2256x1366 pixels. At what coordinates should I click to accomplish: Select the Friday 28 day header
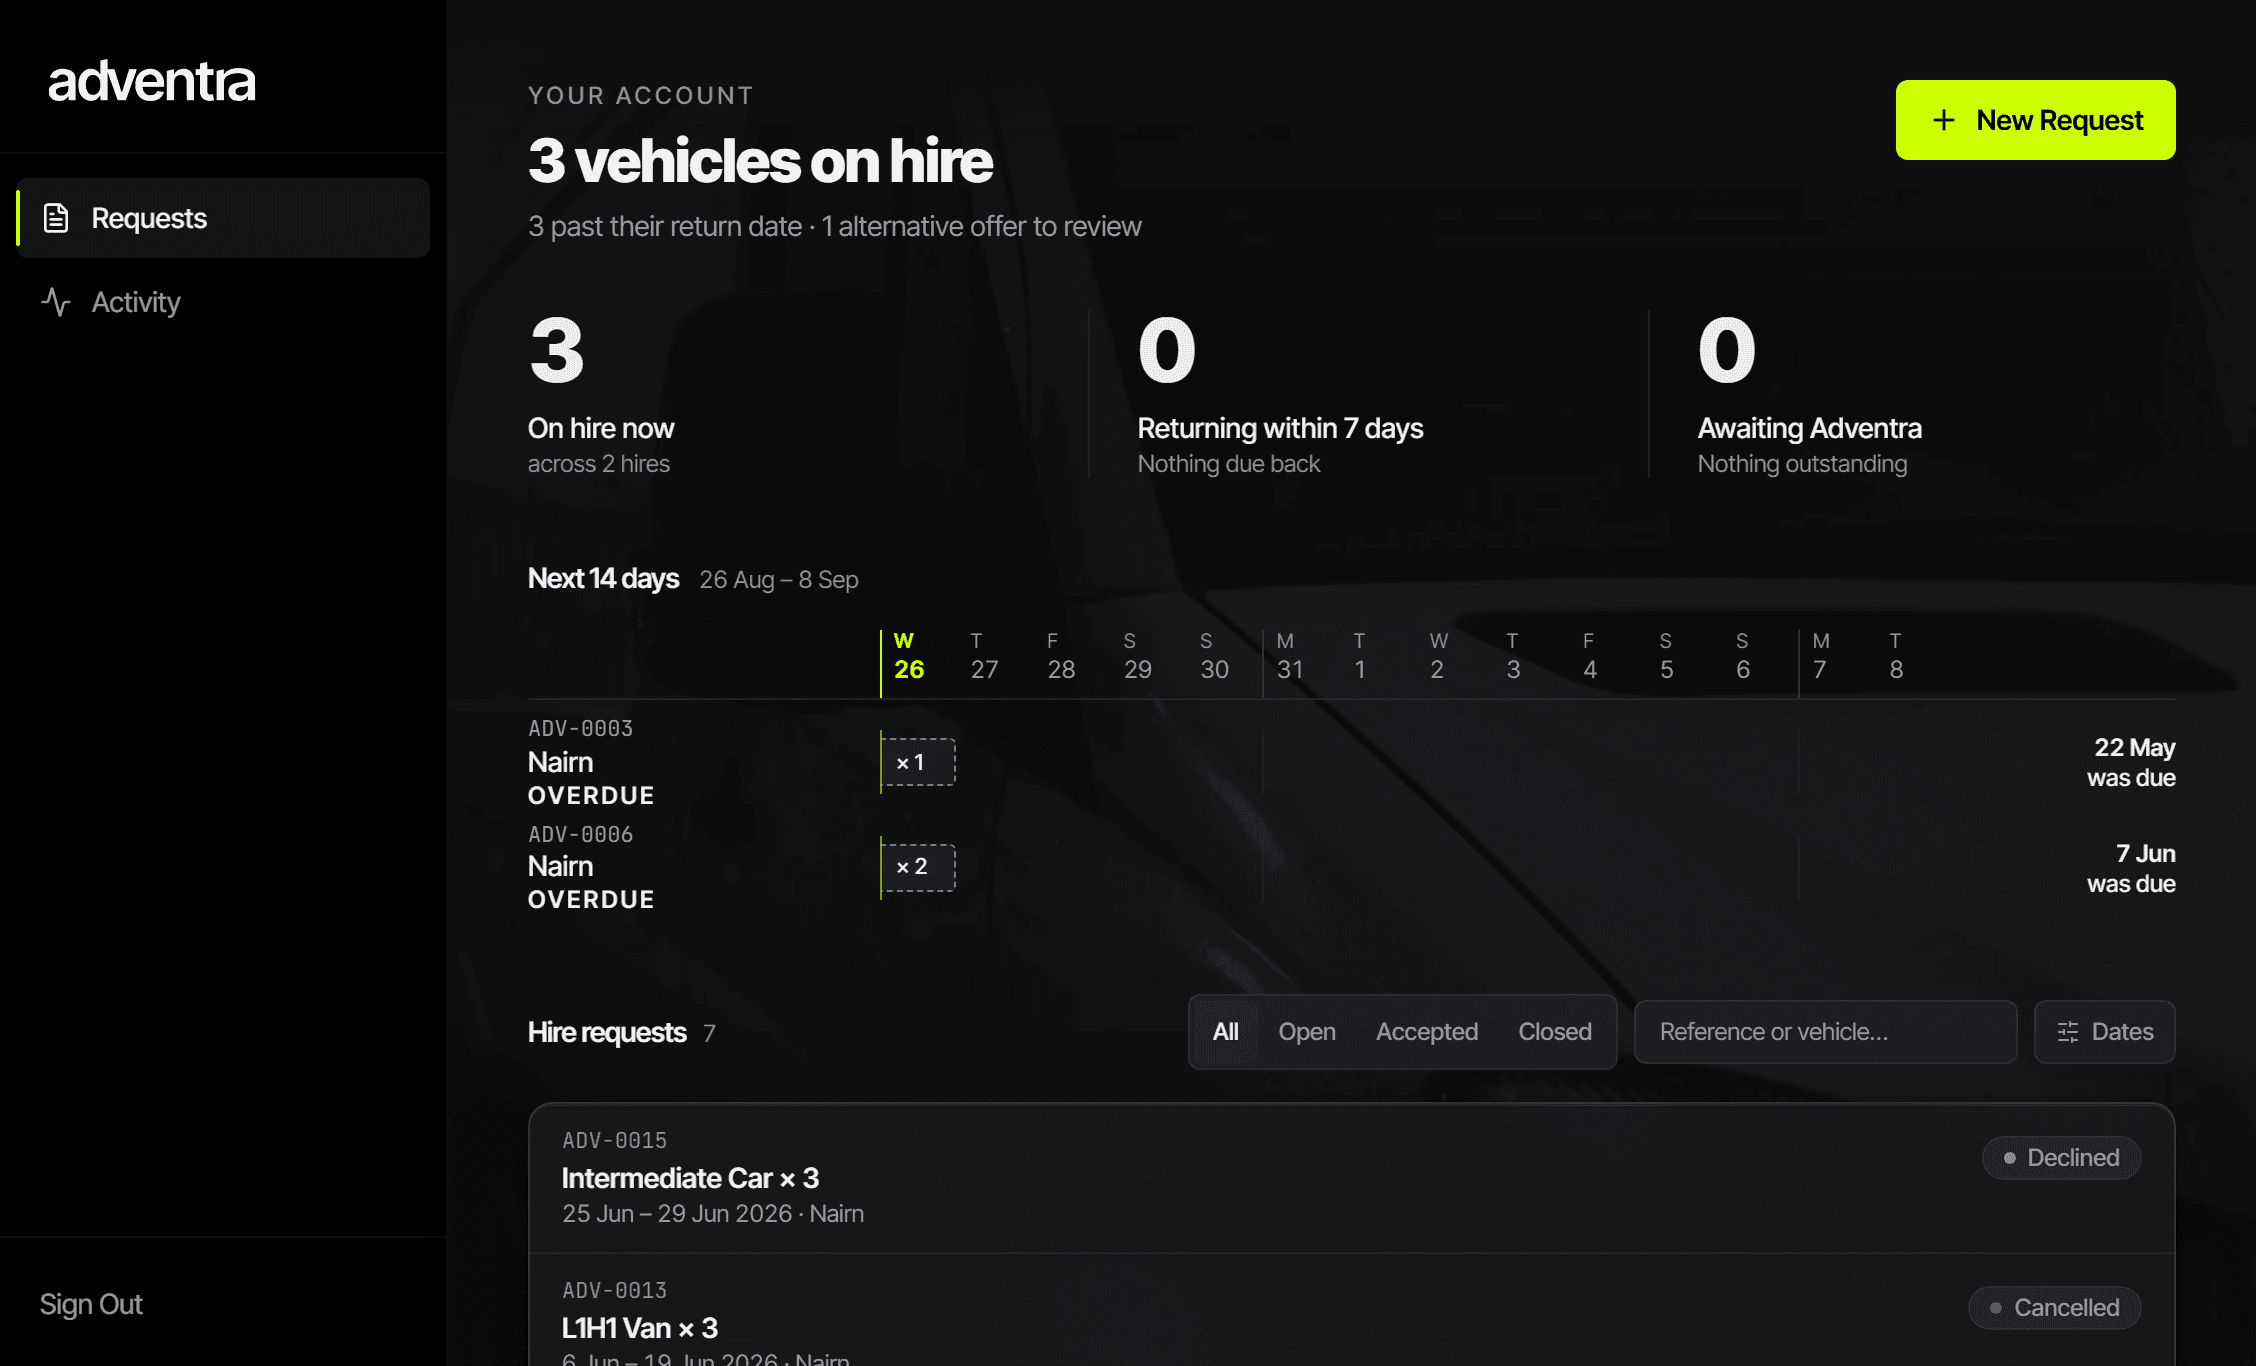point(1060,656)
